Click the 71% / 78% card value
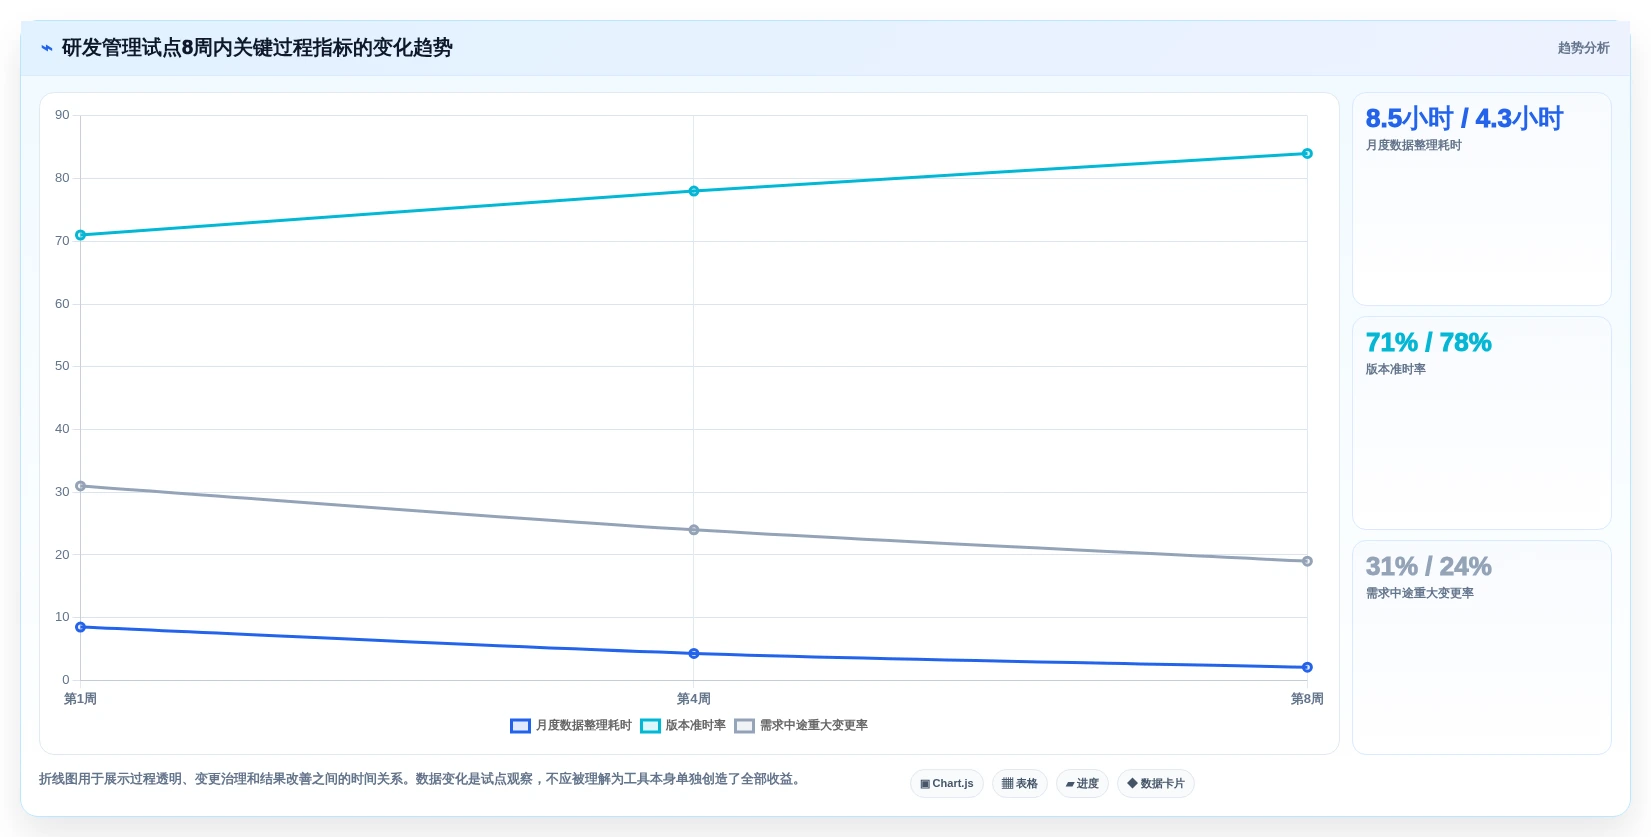The height and width of the screenshot is (837, 1651). click(1428, 343)
